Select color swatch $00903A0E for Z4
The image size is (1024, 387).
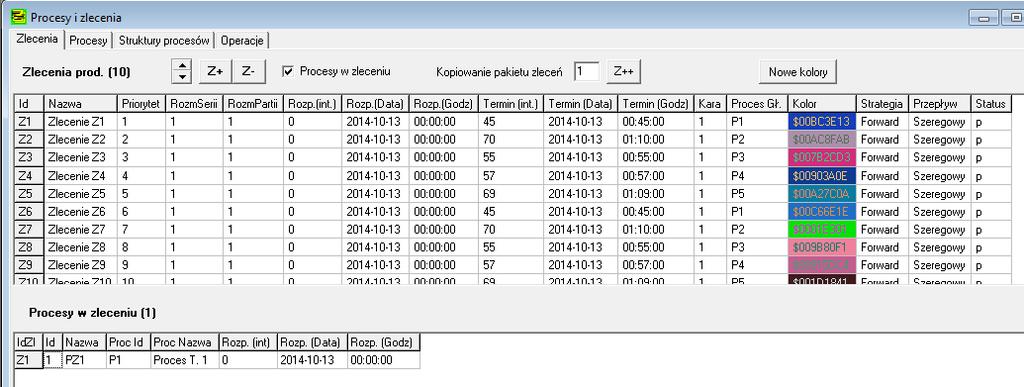(x=822, y=176)
